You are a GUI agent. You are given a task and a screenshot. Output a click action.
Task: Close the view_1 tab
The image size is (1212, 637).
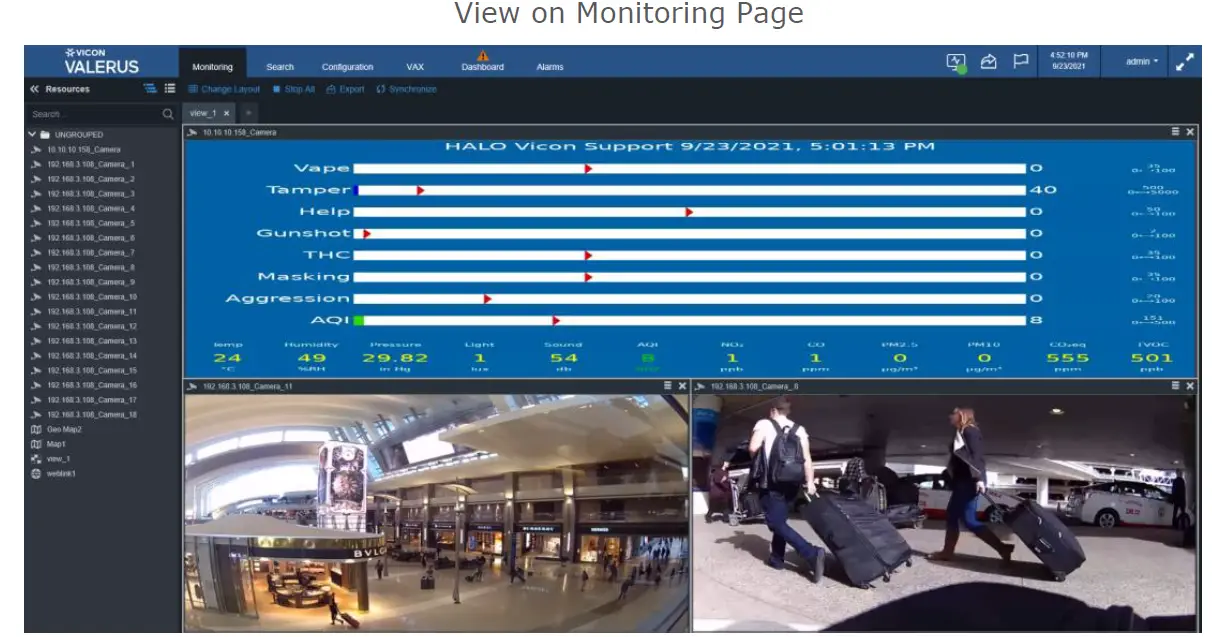pos(227,113)
